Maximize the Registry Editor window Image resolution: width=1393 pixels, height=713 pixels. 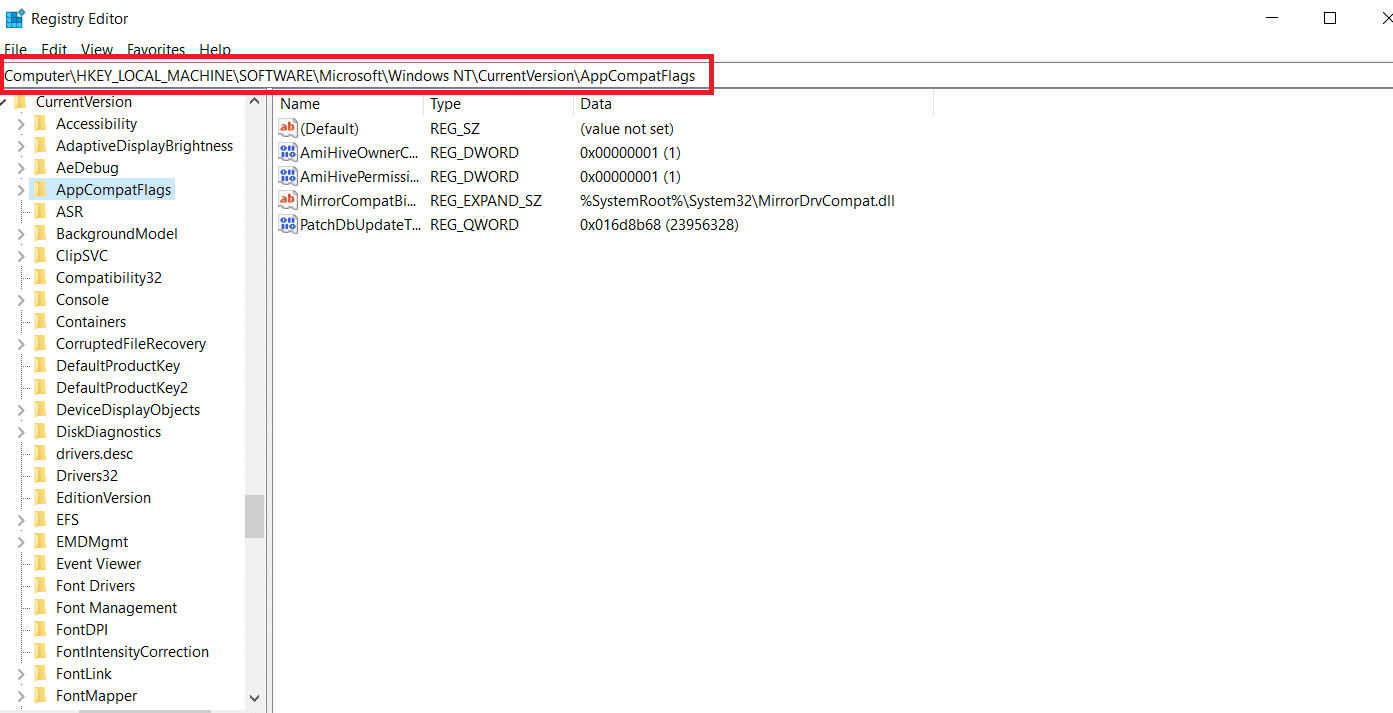(x=1330, y=18)
